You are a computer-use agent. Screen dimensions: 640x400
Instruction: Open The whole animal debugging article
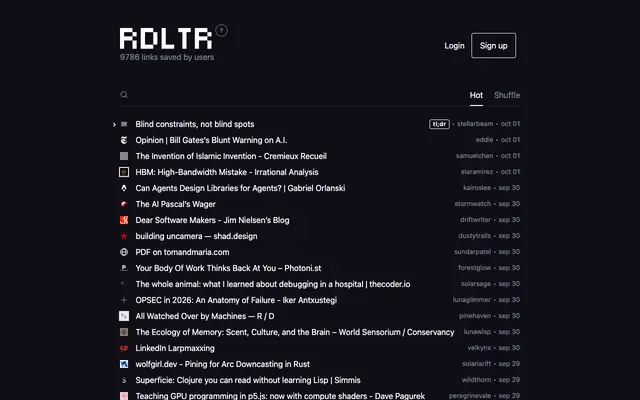tap(273, 284)
